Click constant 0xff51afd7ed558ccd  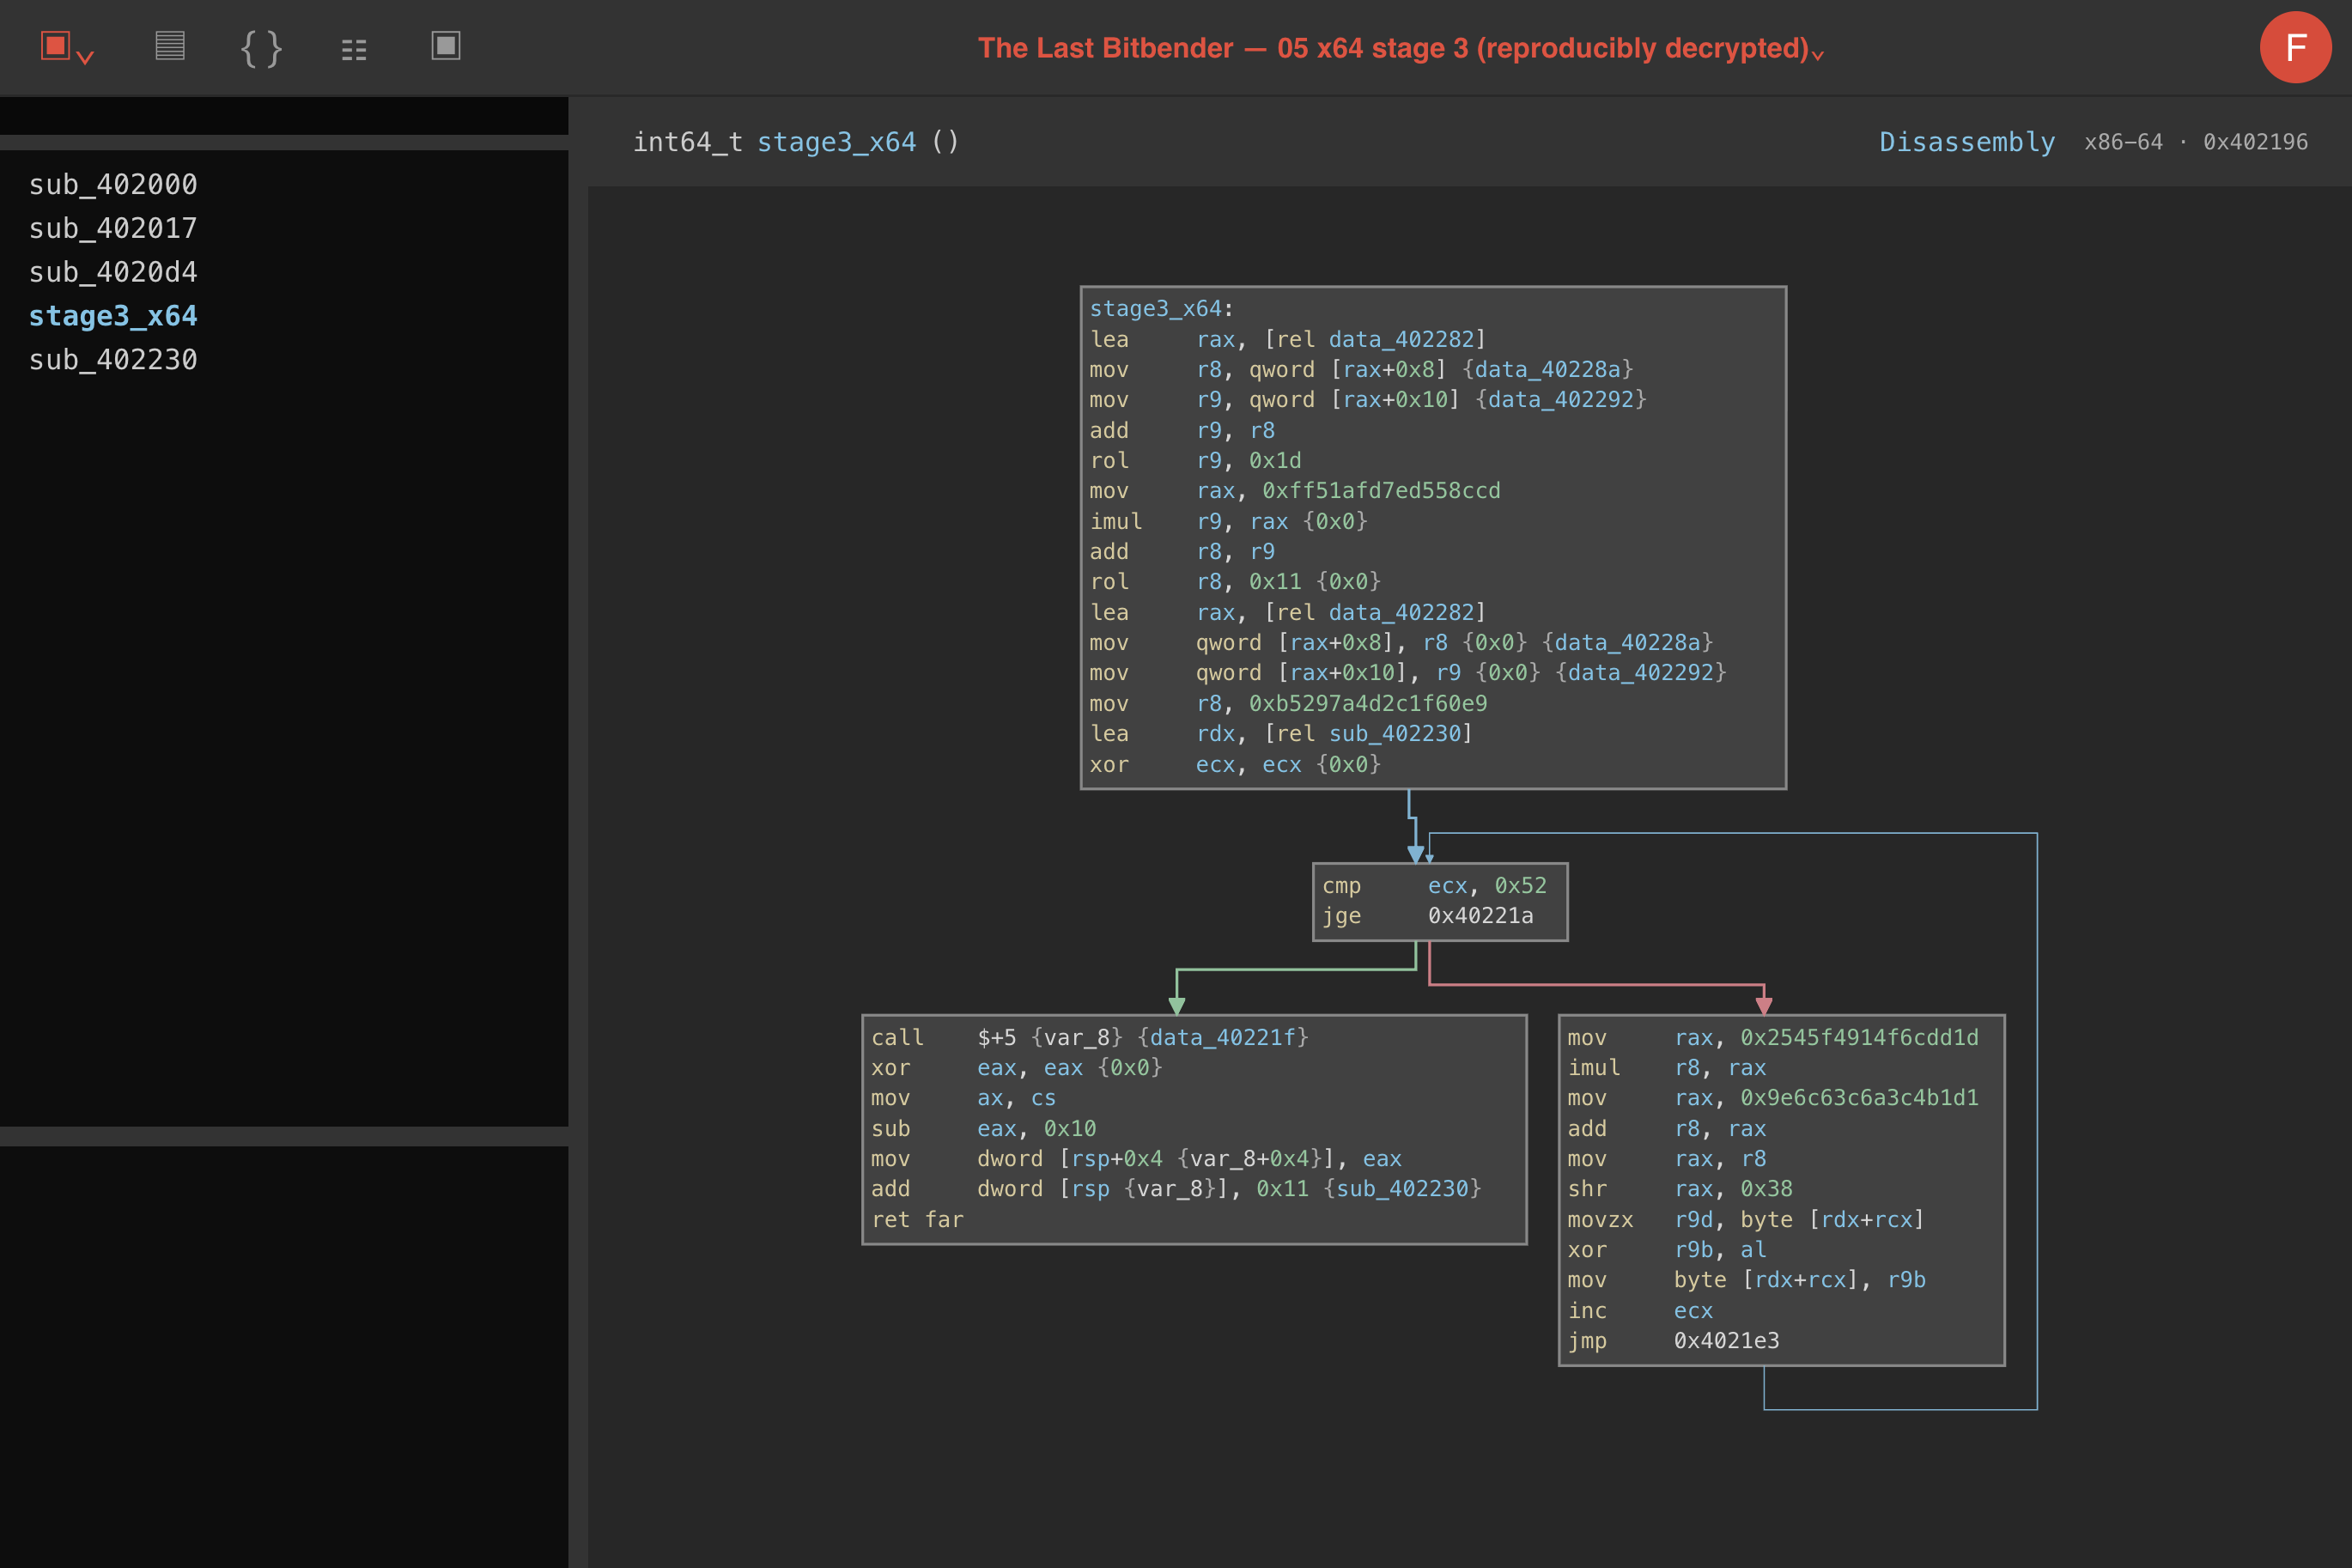[x=1381, y=490]
